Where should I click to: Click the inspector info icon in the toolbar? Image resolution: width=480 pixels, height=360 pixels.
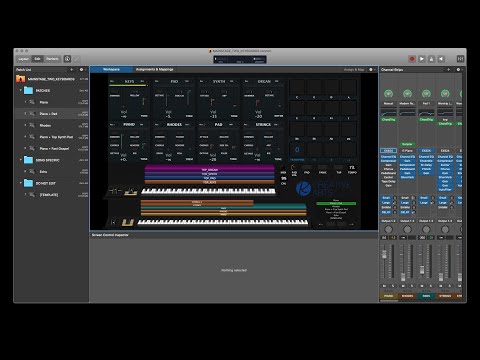[x=67, y=59]
